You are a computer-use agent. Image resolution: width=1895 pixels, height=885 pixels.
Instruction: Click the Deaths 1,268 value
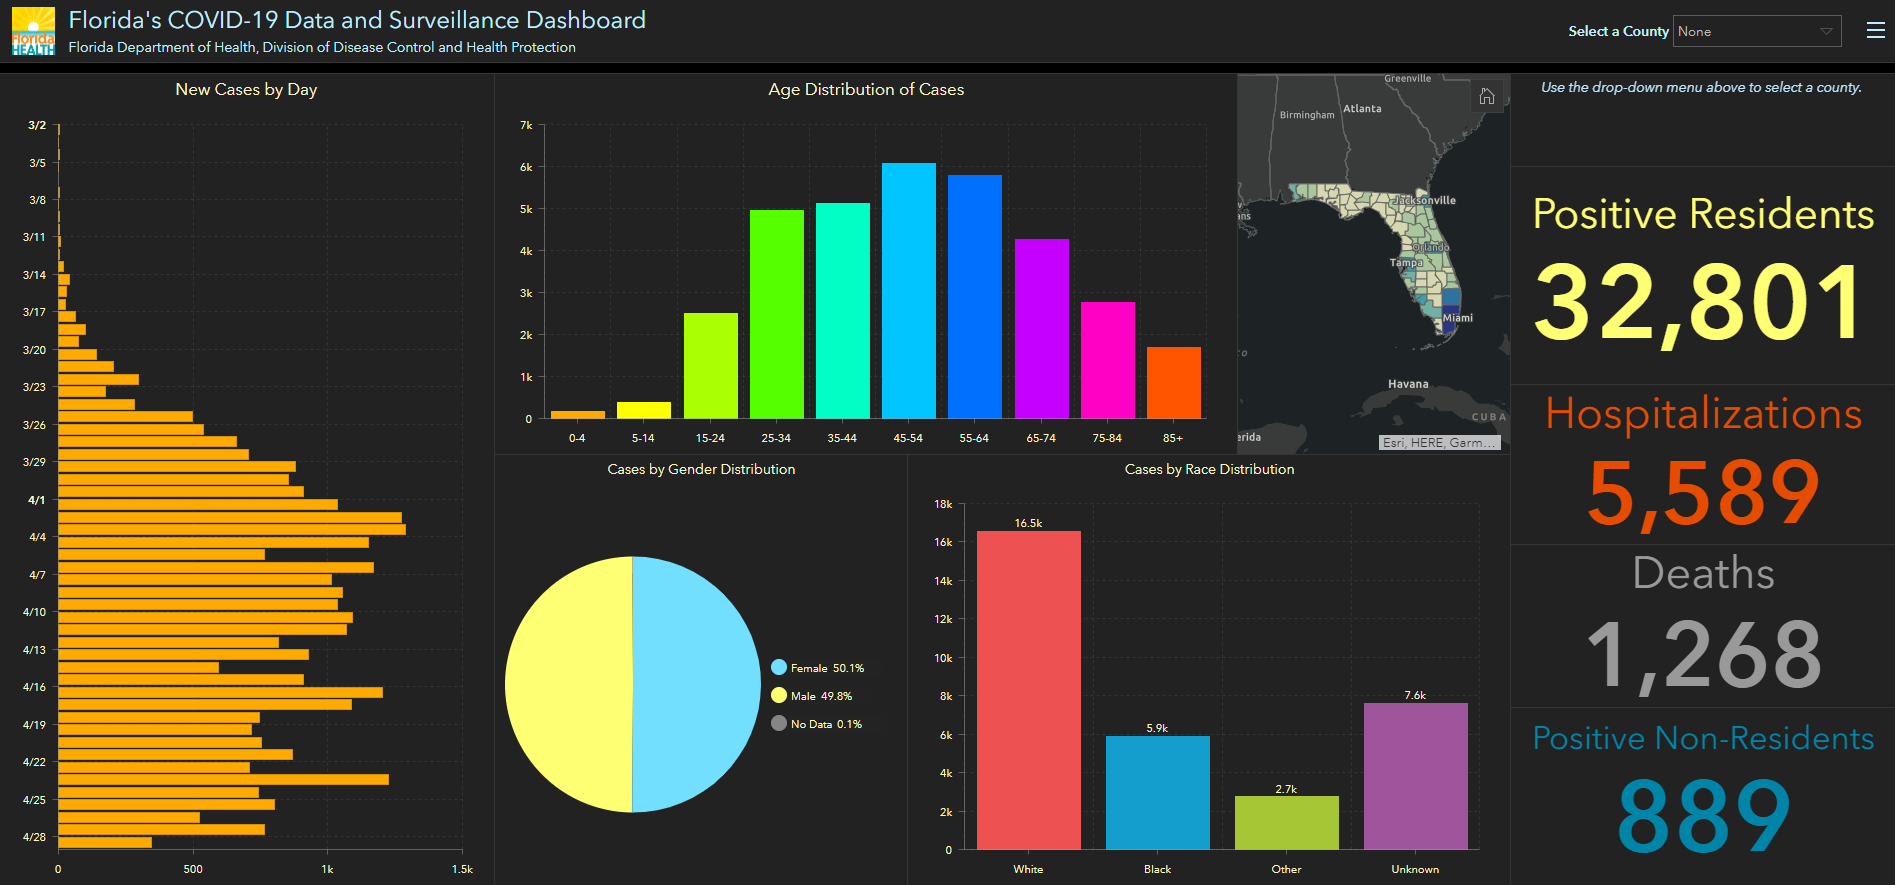tap(1704, 654)
